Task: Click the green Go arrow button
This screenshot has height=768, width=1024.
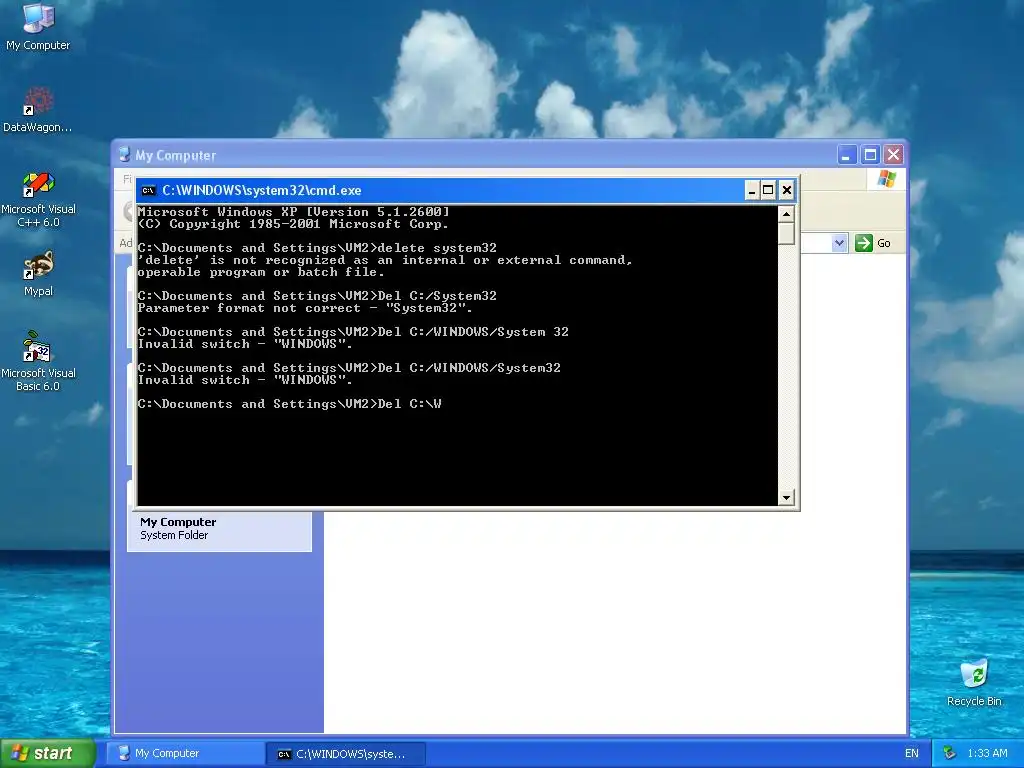Action: [864, 243]
